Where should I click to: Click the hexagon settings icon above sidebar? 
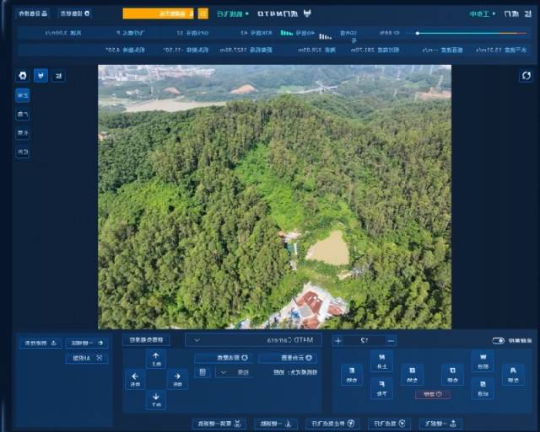(x=23, y=75)
